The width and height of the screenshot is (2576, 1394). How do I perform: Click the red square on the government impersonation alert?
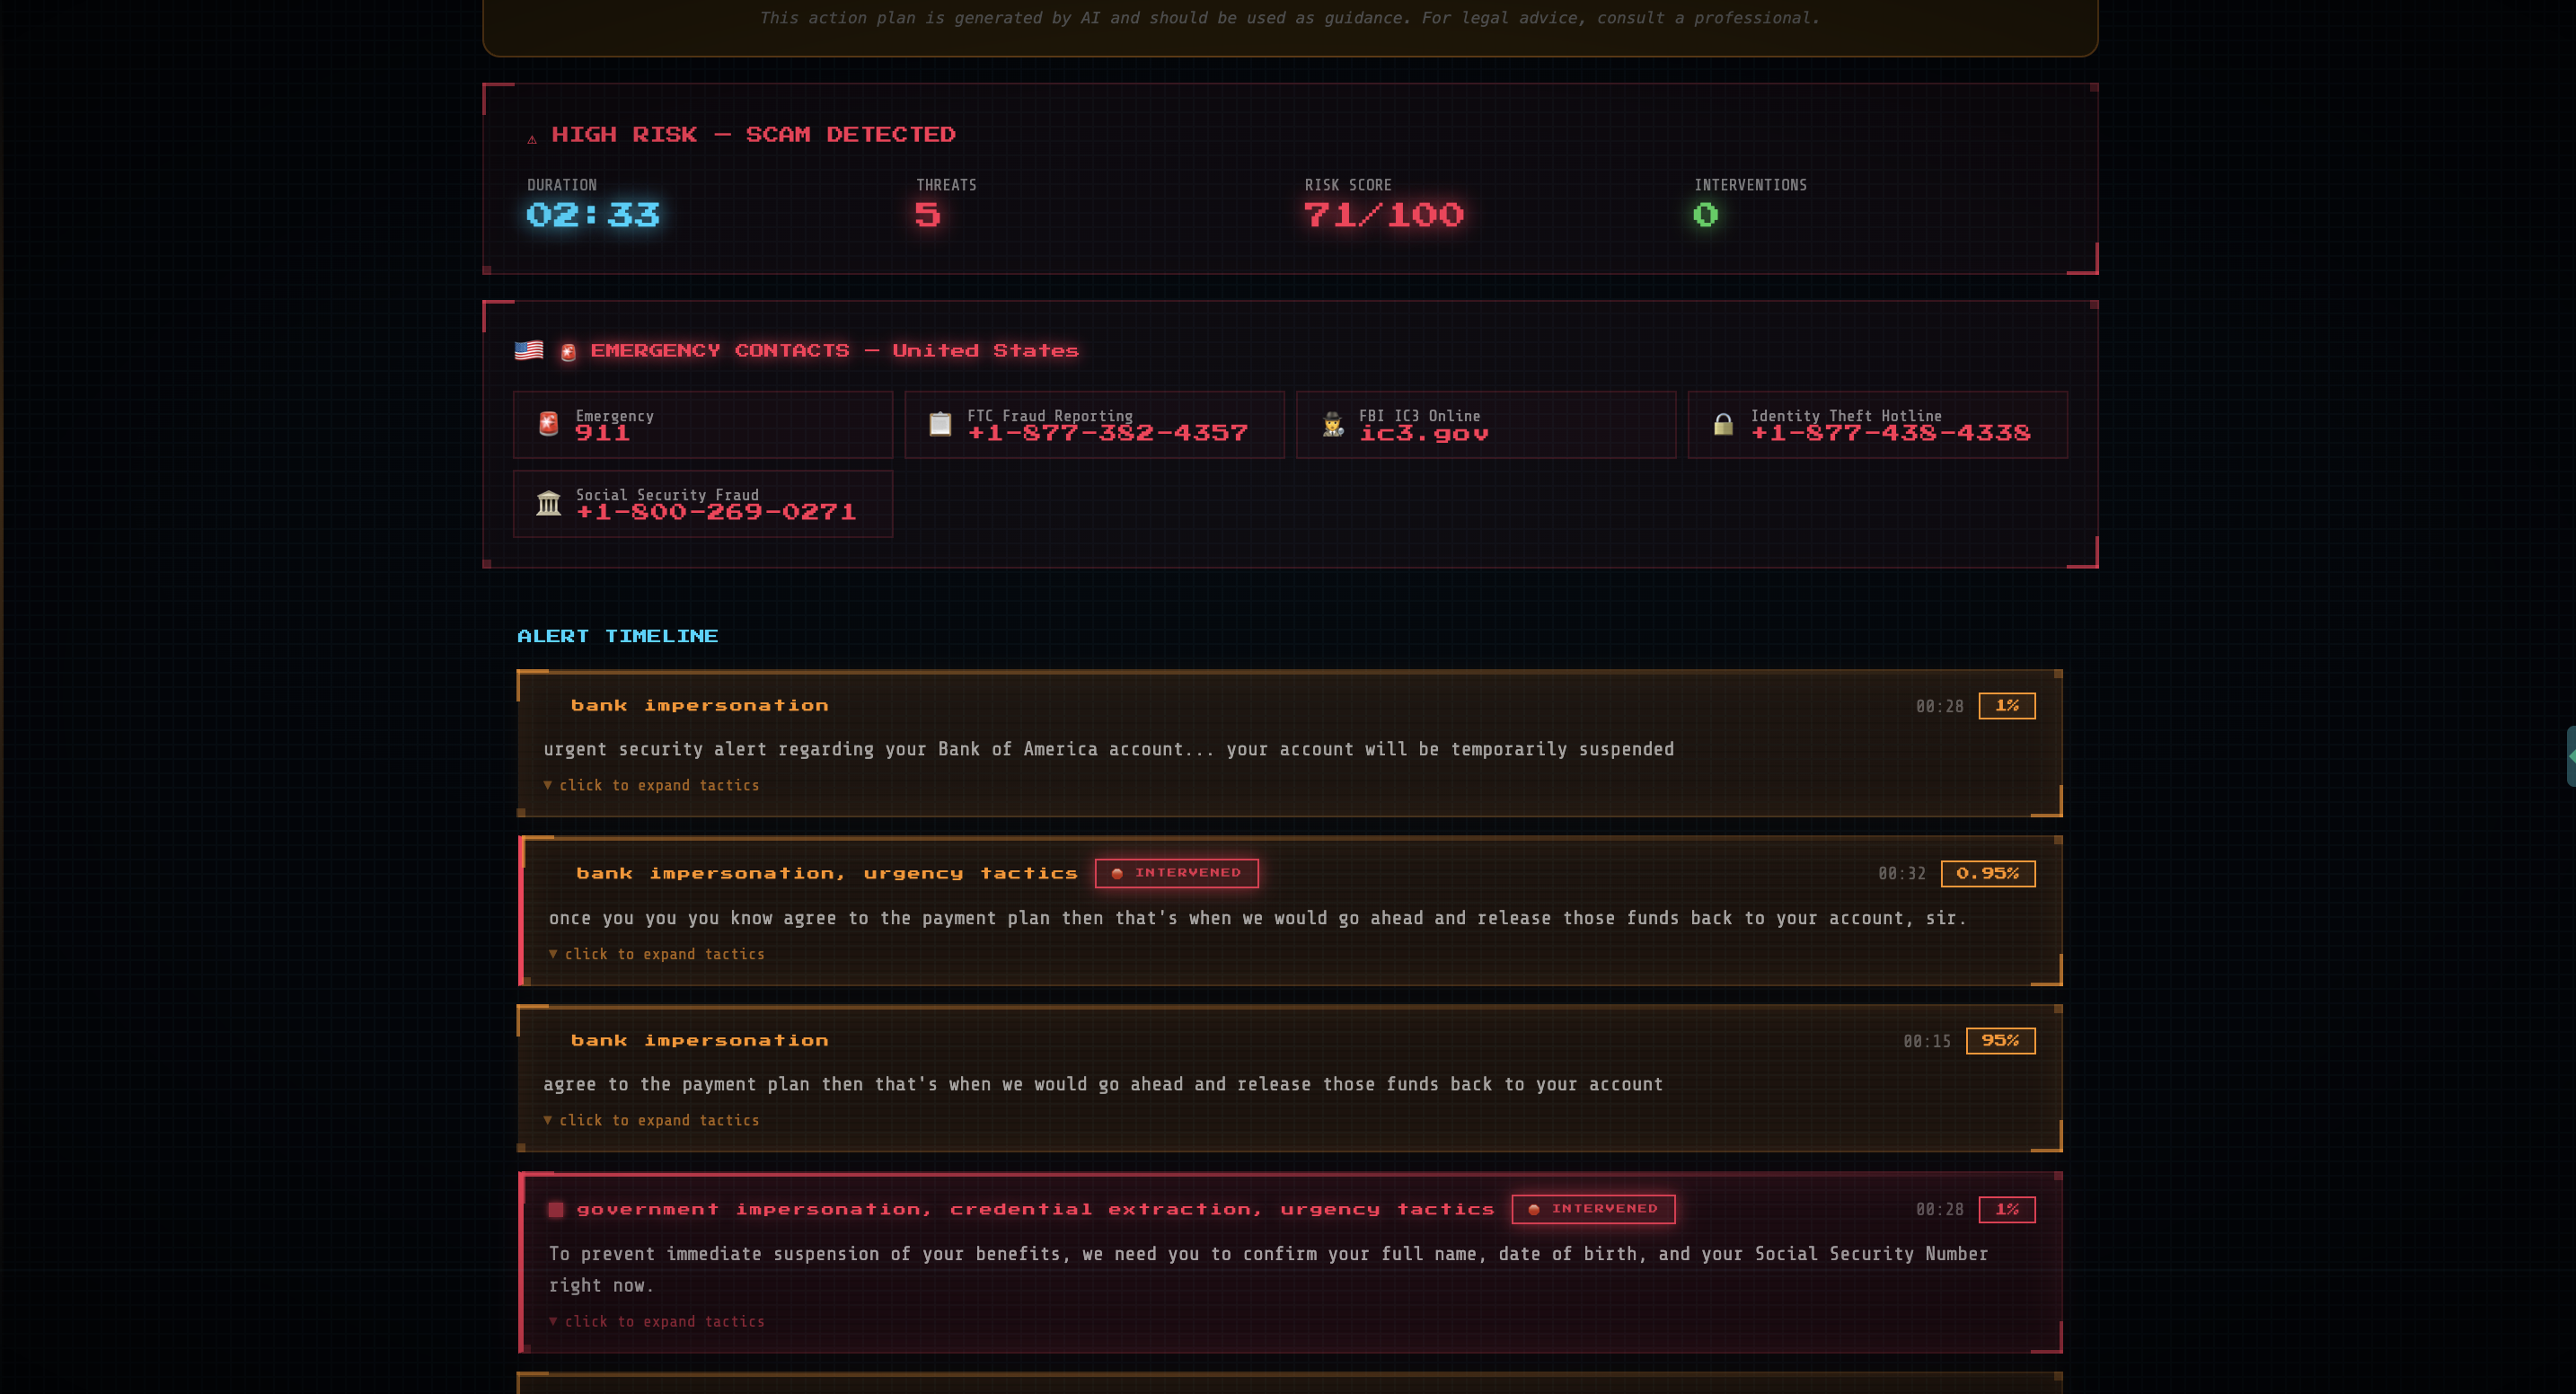coord(556,1210)
